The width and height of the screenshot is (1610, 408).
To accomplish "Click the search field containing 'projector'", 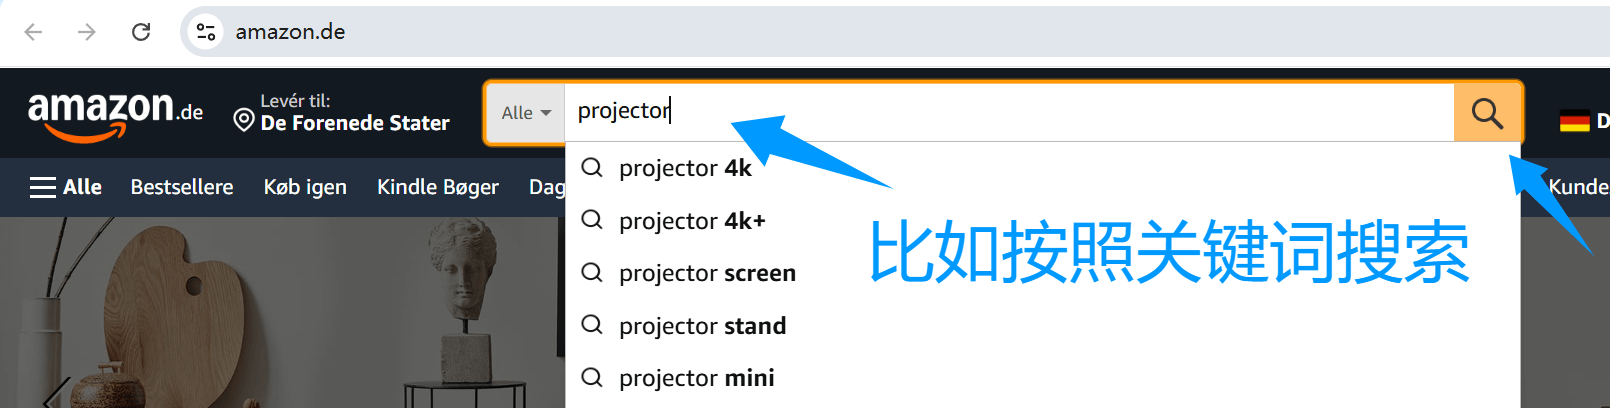I will tap(1009, 113).
